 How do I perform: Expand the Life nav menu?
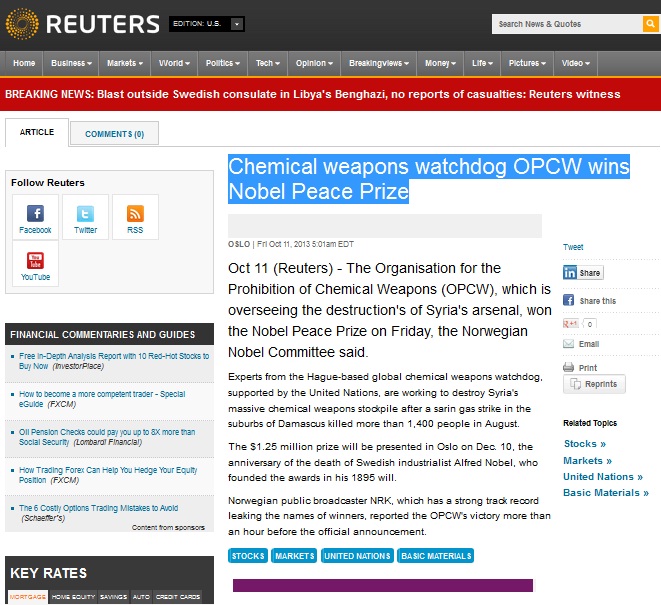click(482, 63)
